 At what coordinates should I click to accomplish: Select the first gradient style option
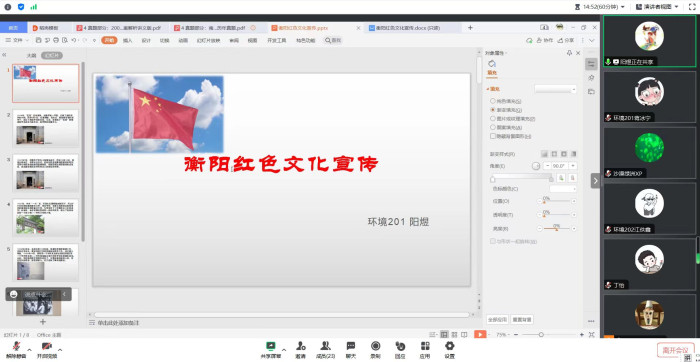click(x=545, y=154)
